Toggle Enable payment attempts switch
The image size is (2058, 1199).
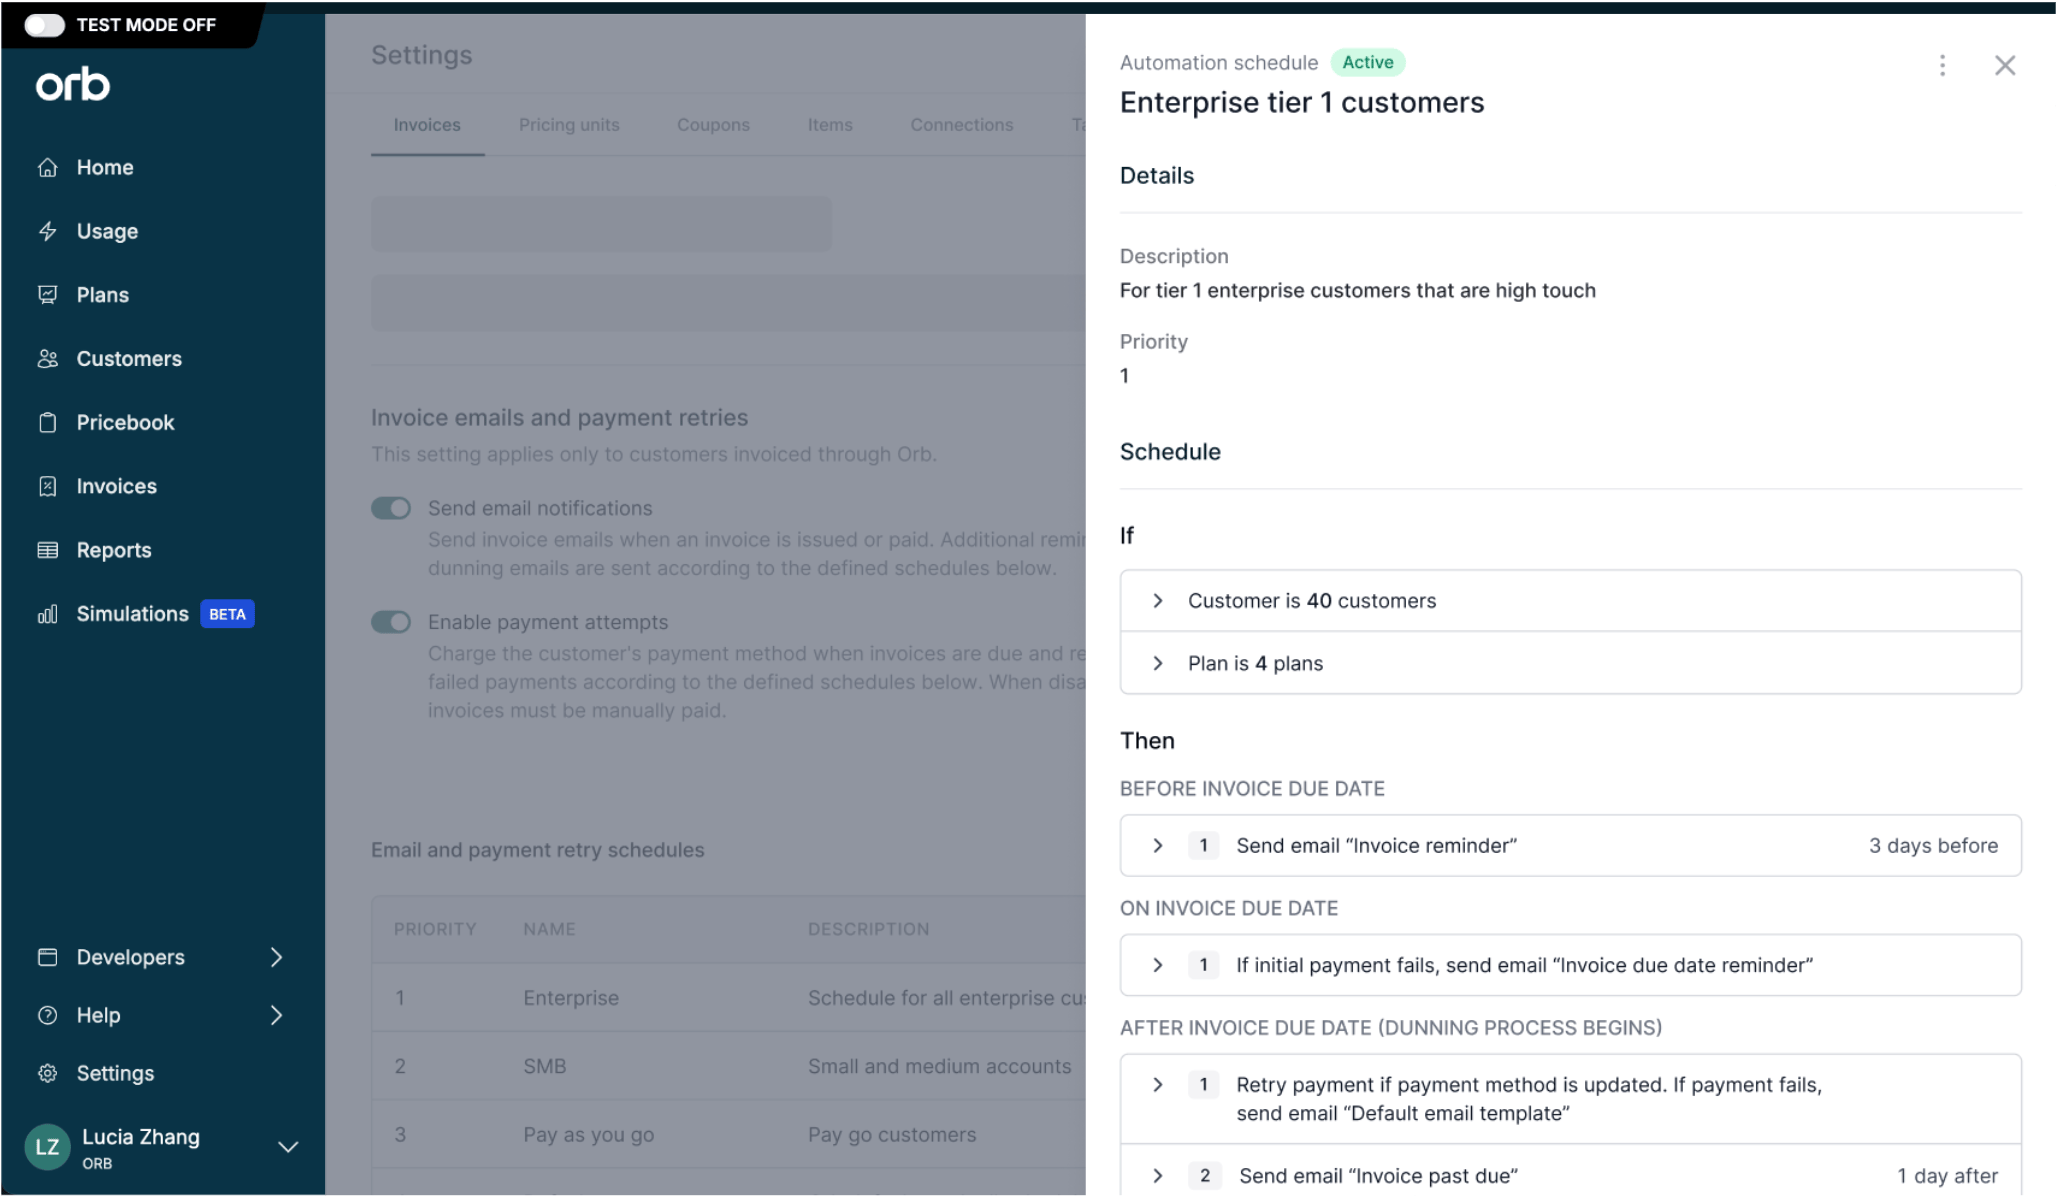click(x=391, y=623)
